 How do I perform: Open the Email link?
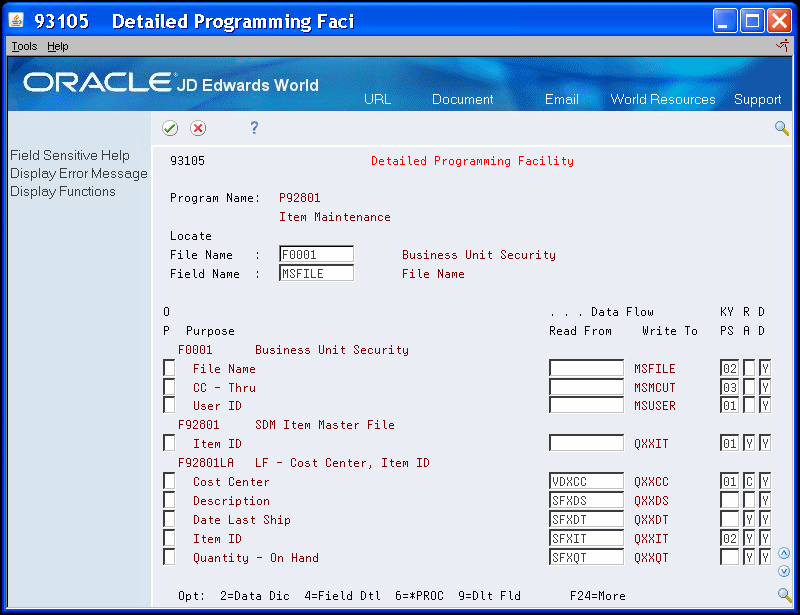tap(561, 99)
